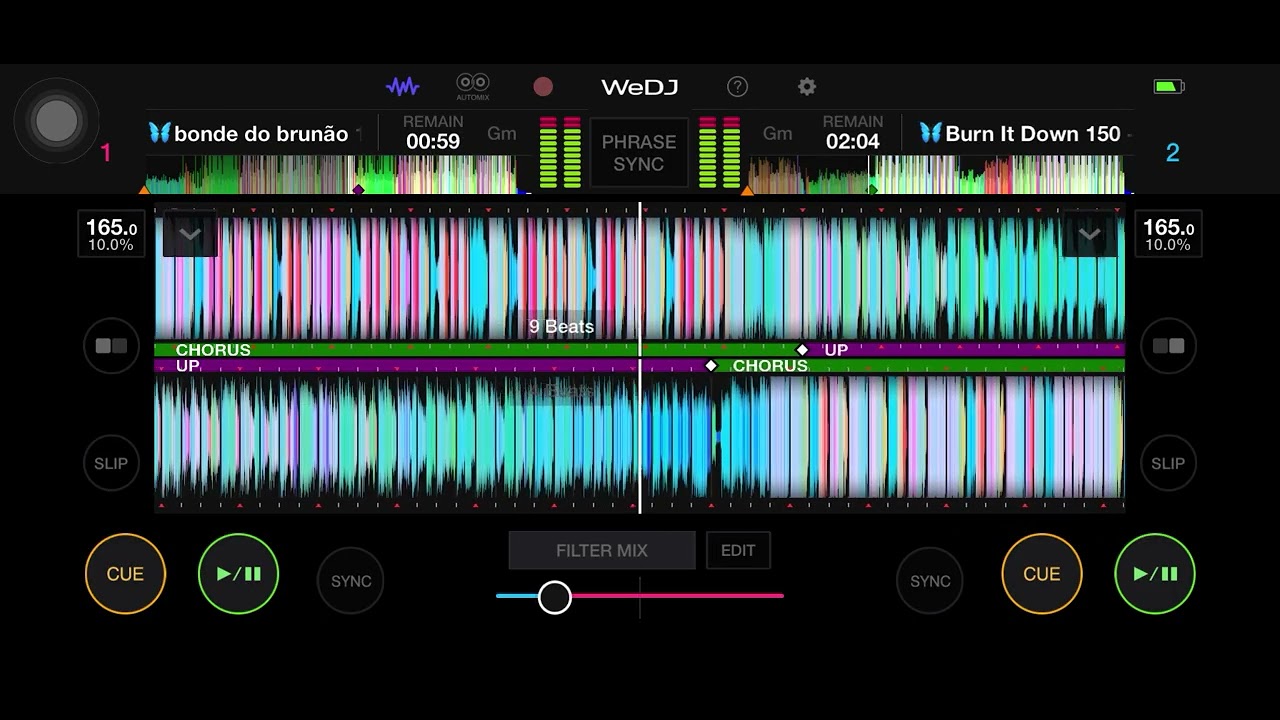Click deck 1 key Gm label

point(502,133)
